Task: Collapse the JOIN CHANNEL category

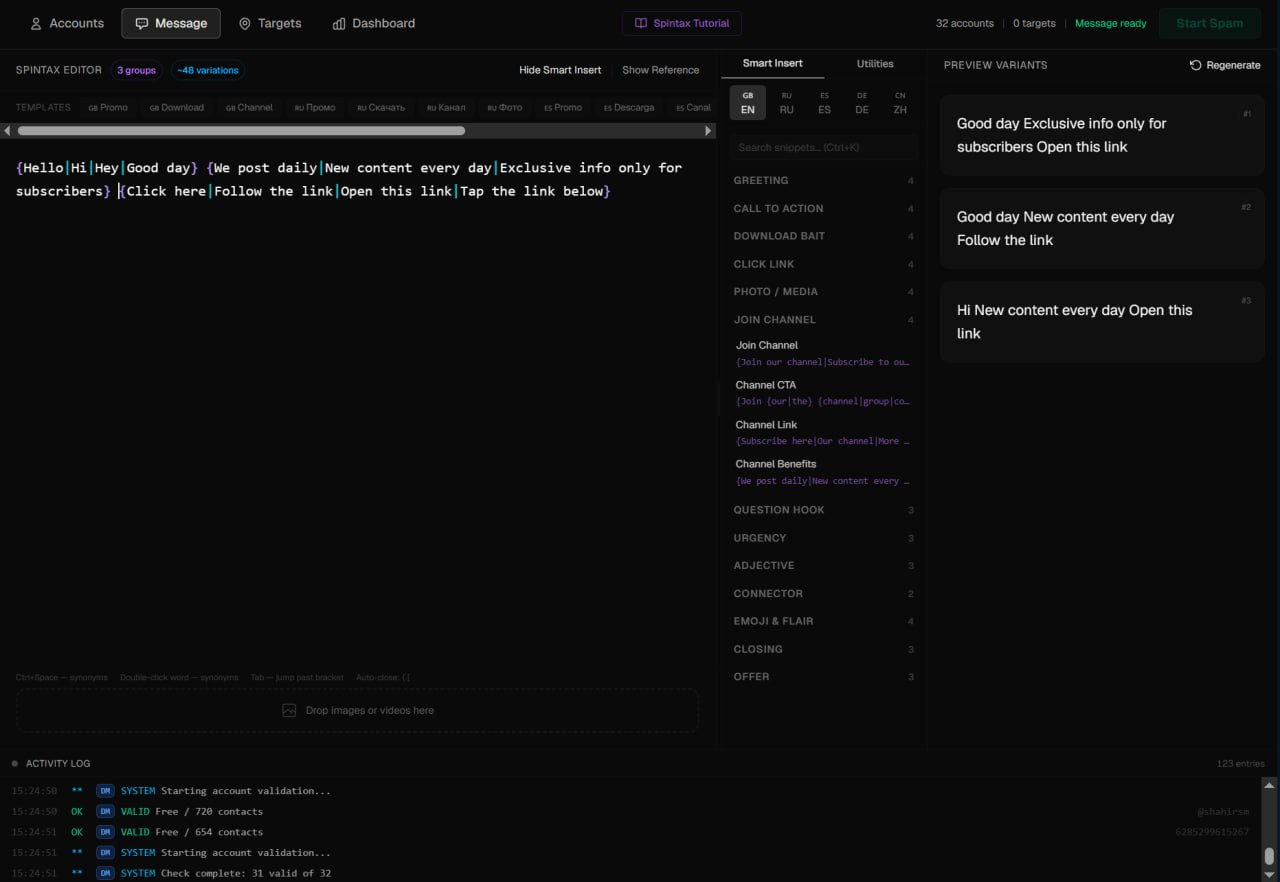Action: point(824,320)
